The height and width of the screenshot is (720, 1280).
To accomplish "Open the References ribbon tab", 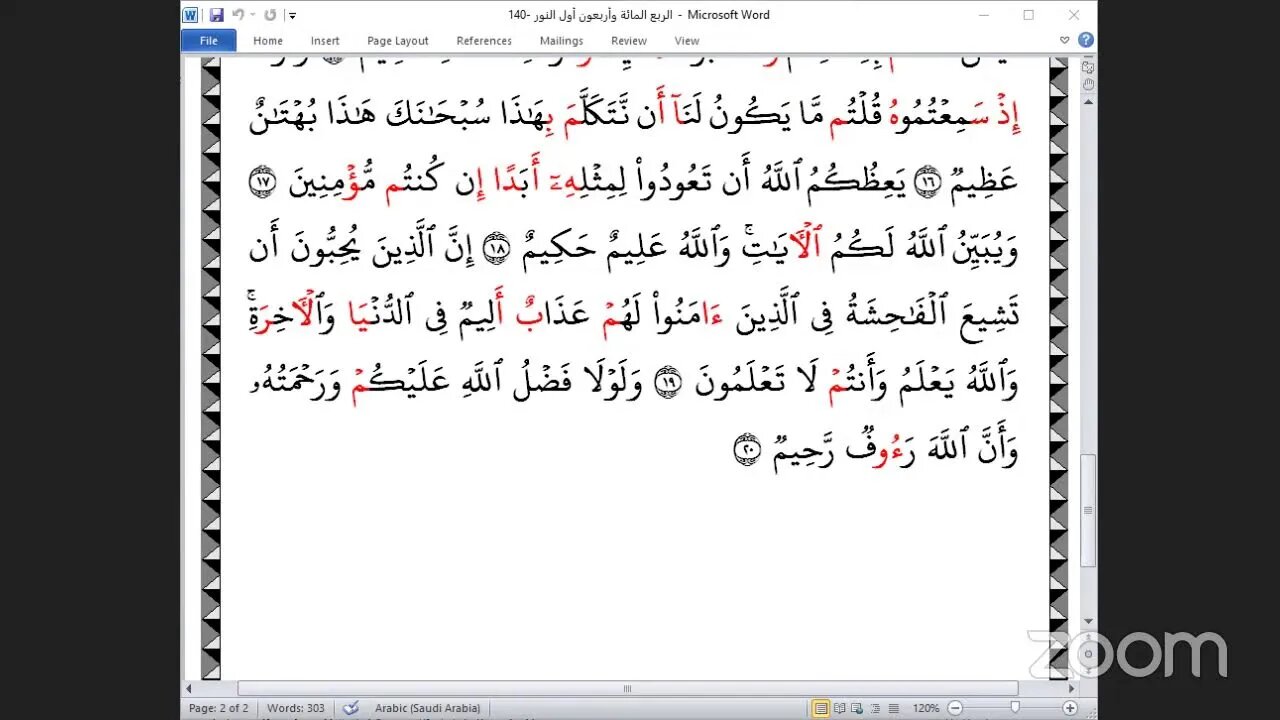I will [x=484, y=41].
